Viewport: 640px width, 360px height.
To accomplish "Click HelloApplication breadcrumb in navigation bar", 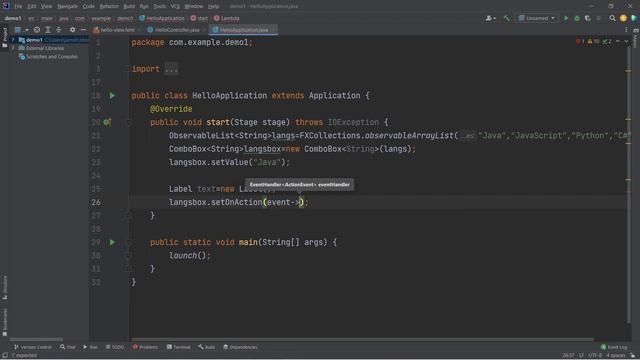I will (162, 18).
